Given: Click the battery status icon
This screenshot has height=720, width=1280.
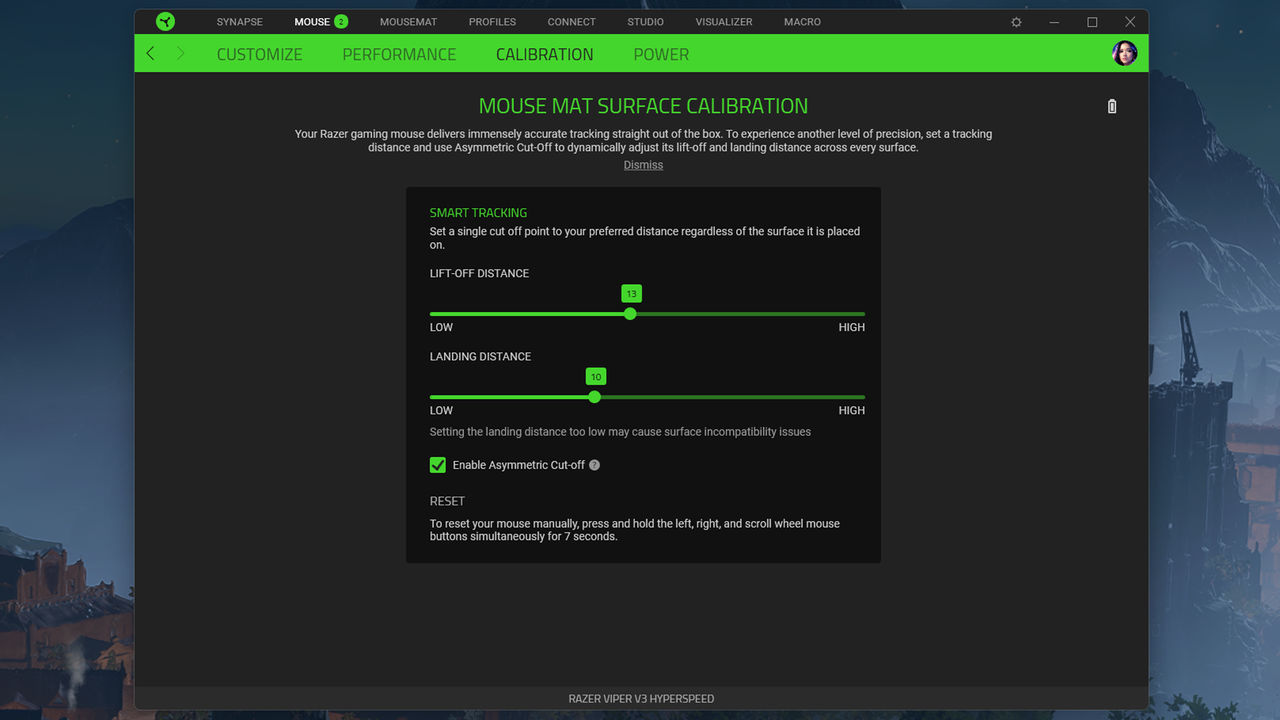Looking at the screenshot, I should [1112, 106].
